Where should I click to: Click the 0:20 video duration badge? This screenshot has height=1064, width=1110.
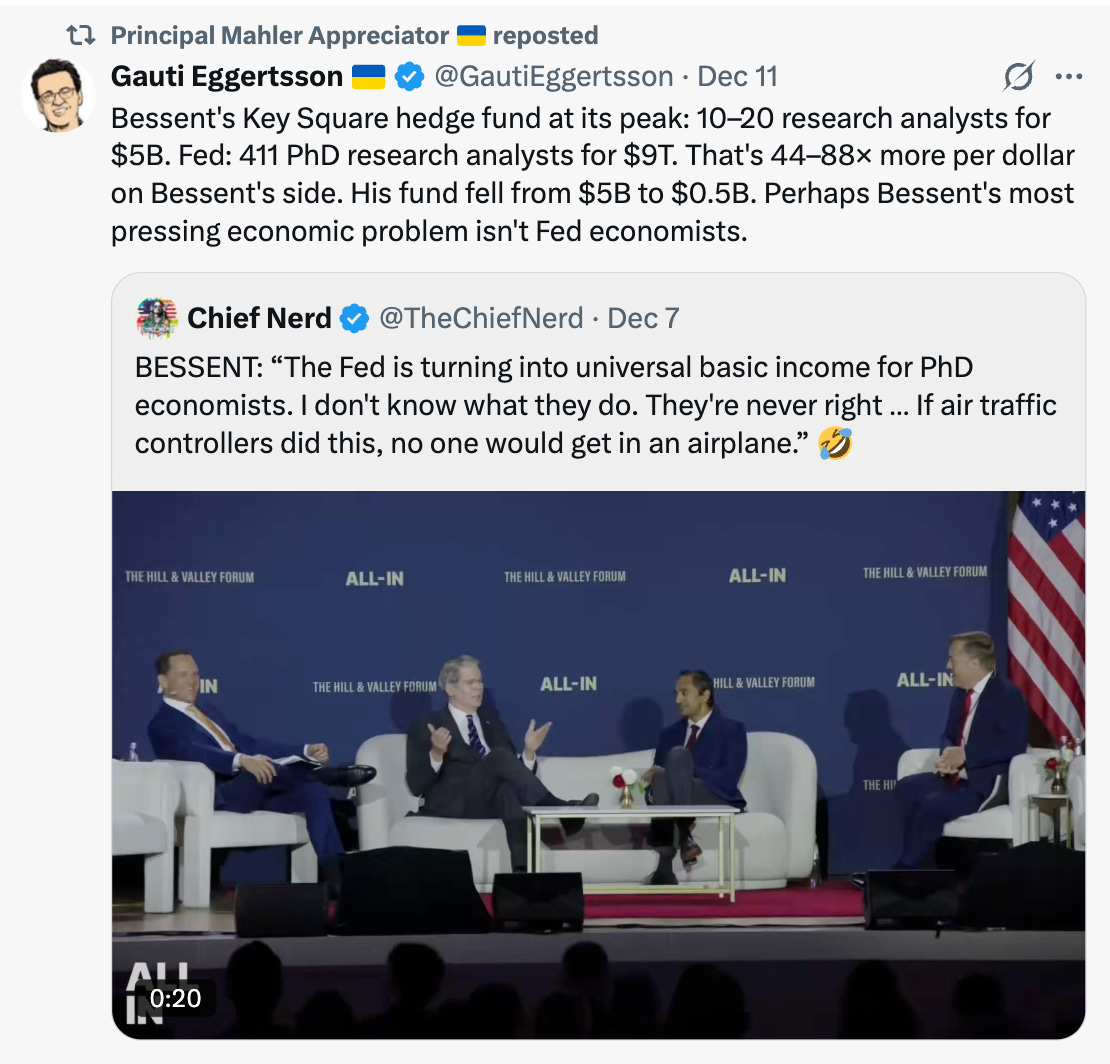coord(175,998)
